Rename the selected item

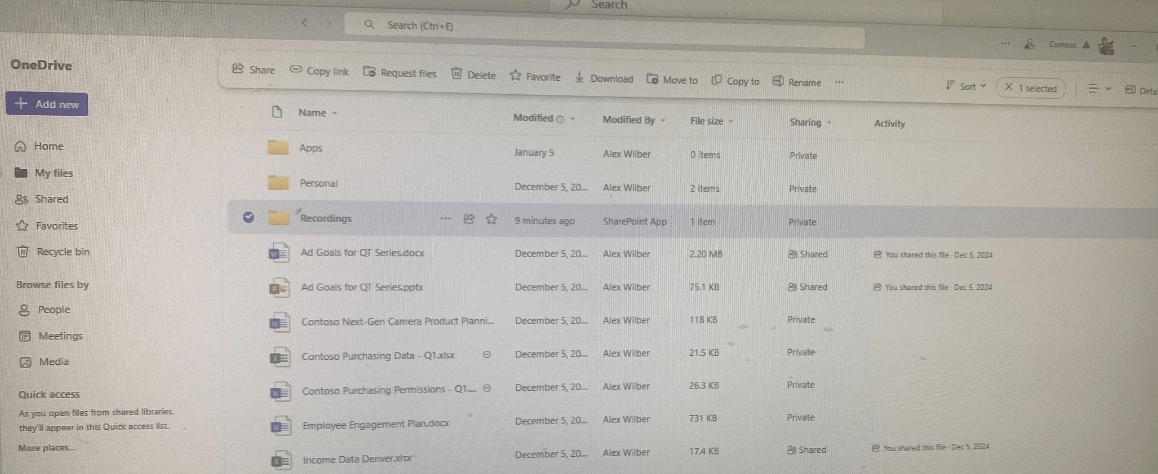point(796,82)
